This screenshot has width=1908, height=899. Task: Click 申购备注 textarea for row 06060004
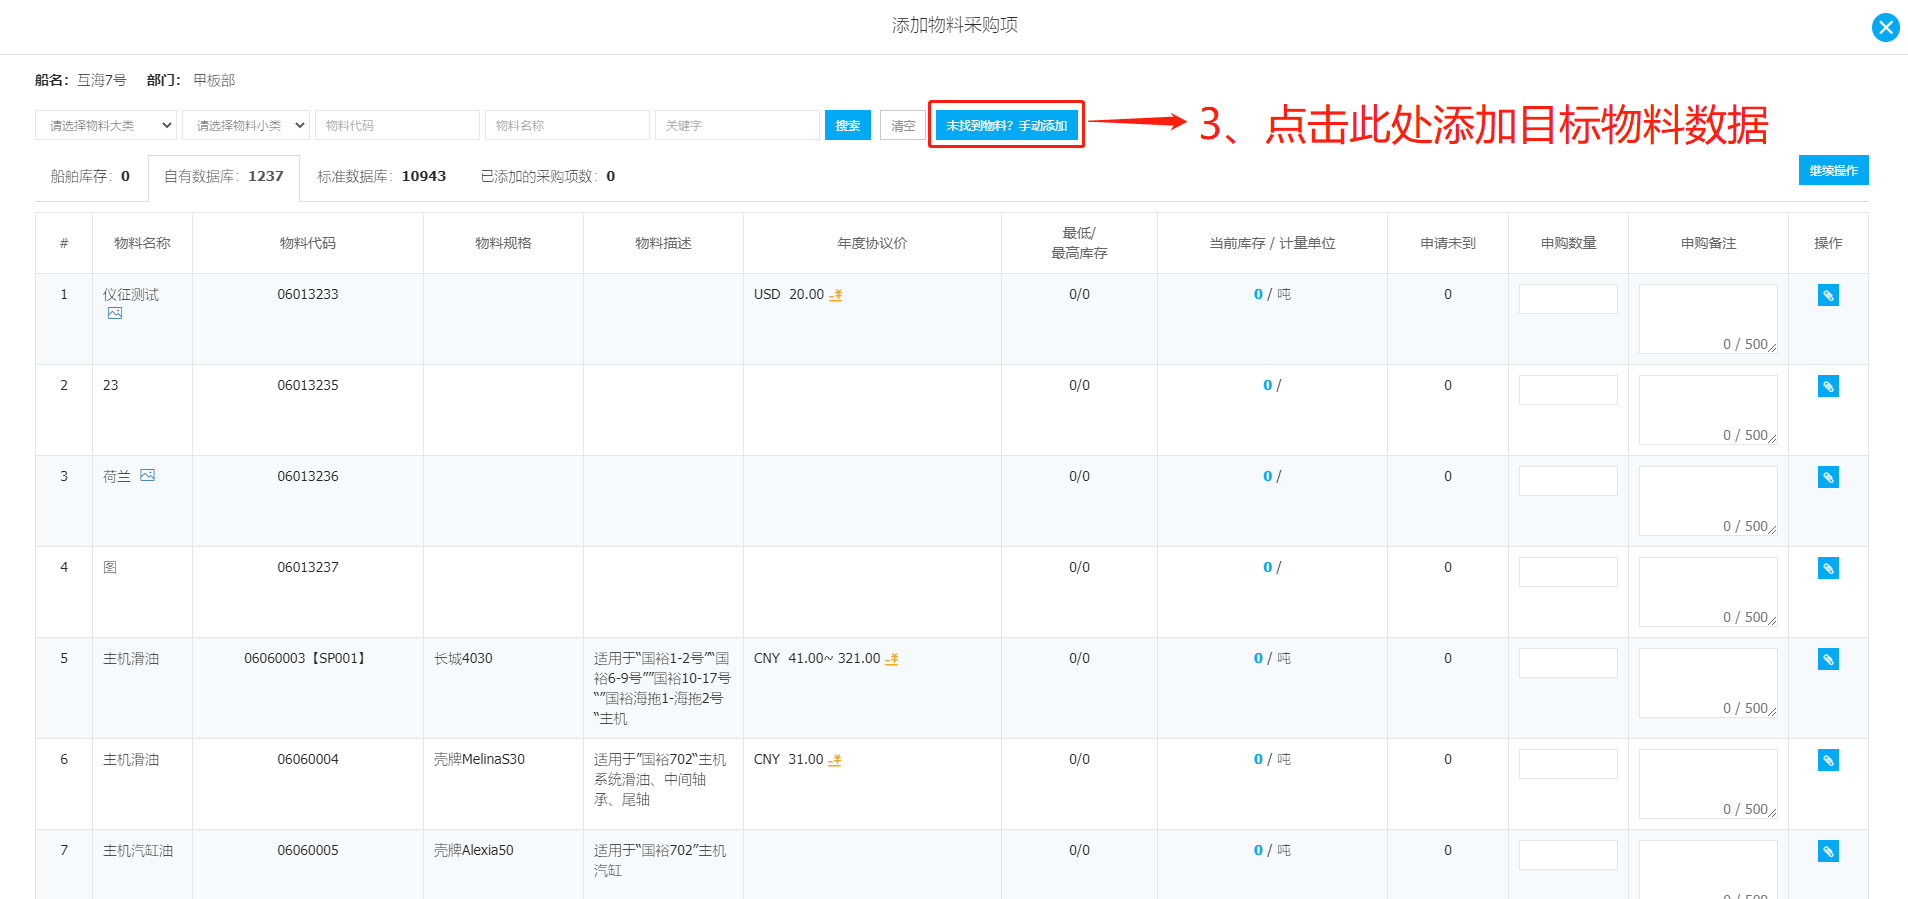(1708, 784)
